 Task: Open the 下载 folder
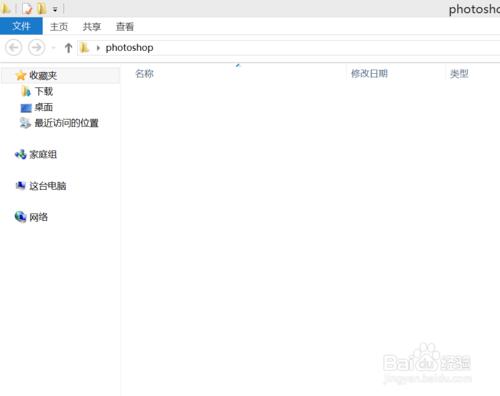pyautogui.click(x=44, y=91)
